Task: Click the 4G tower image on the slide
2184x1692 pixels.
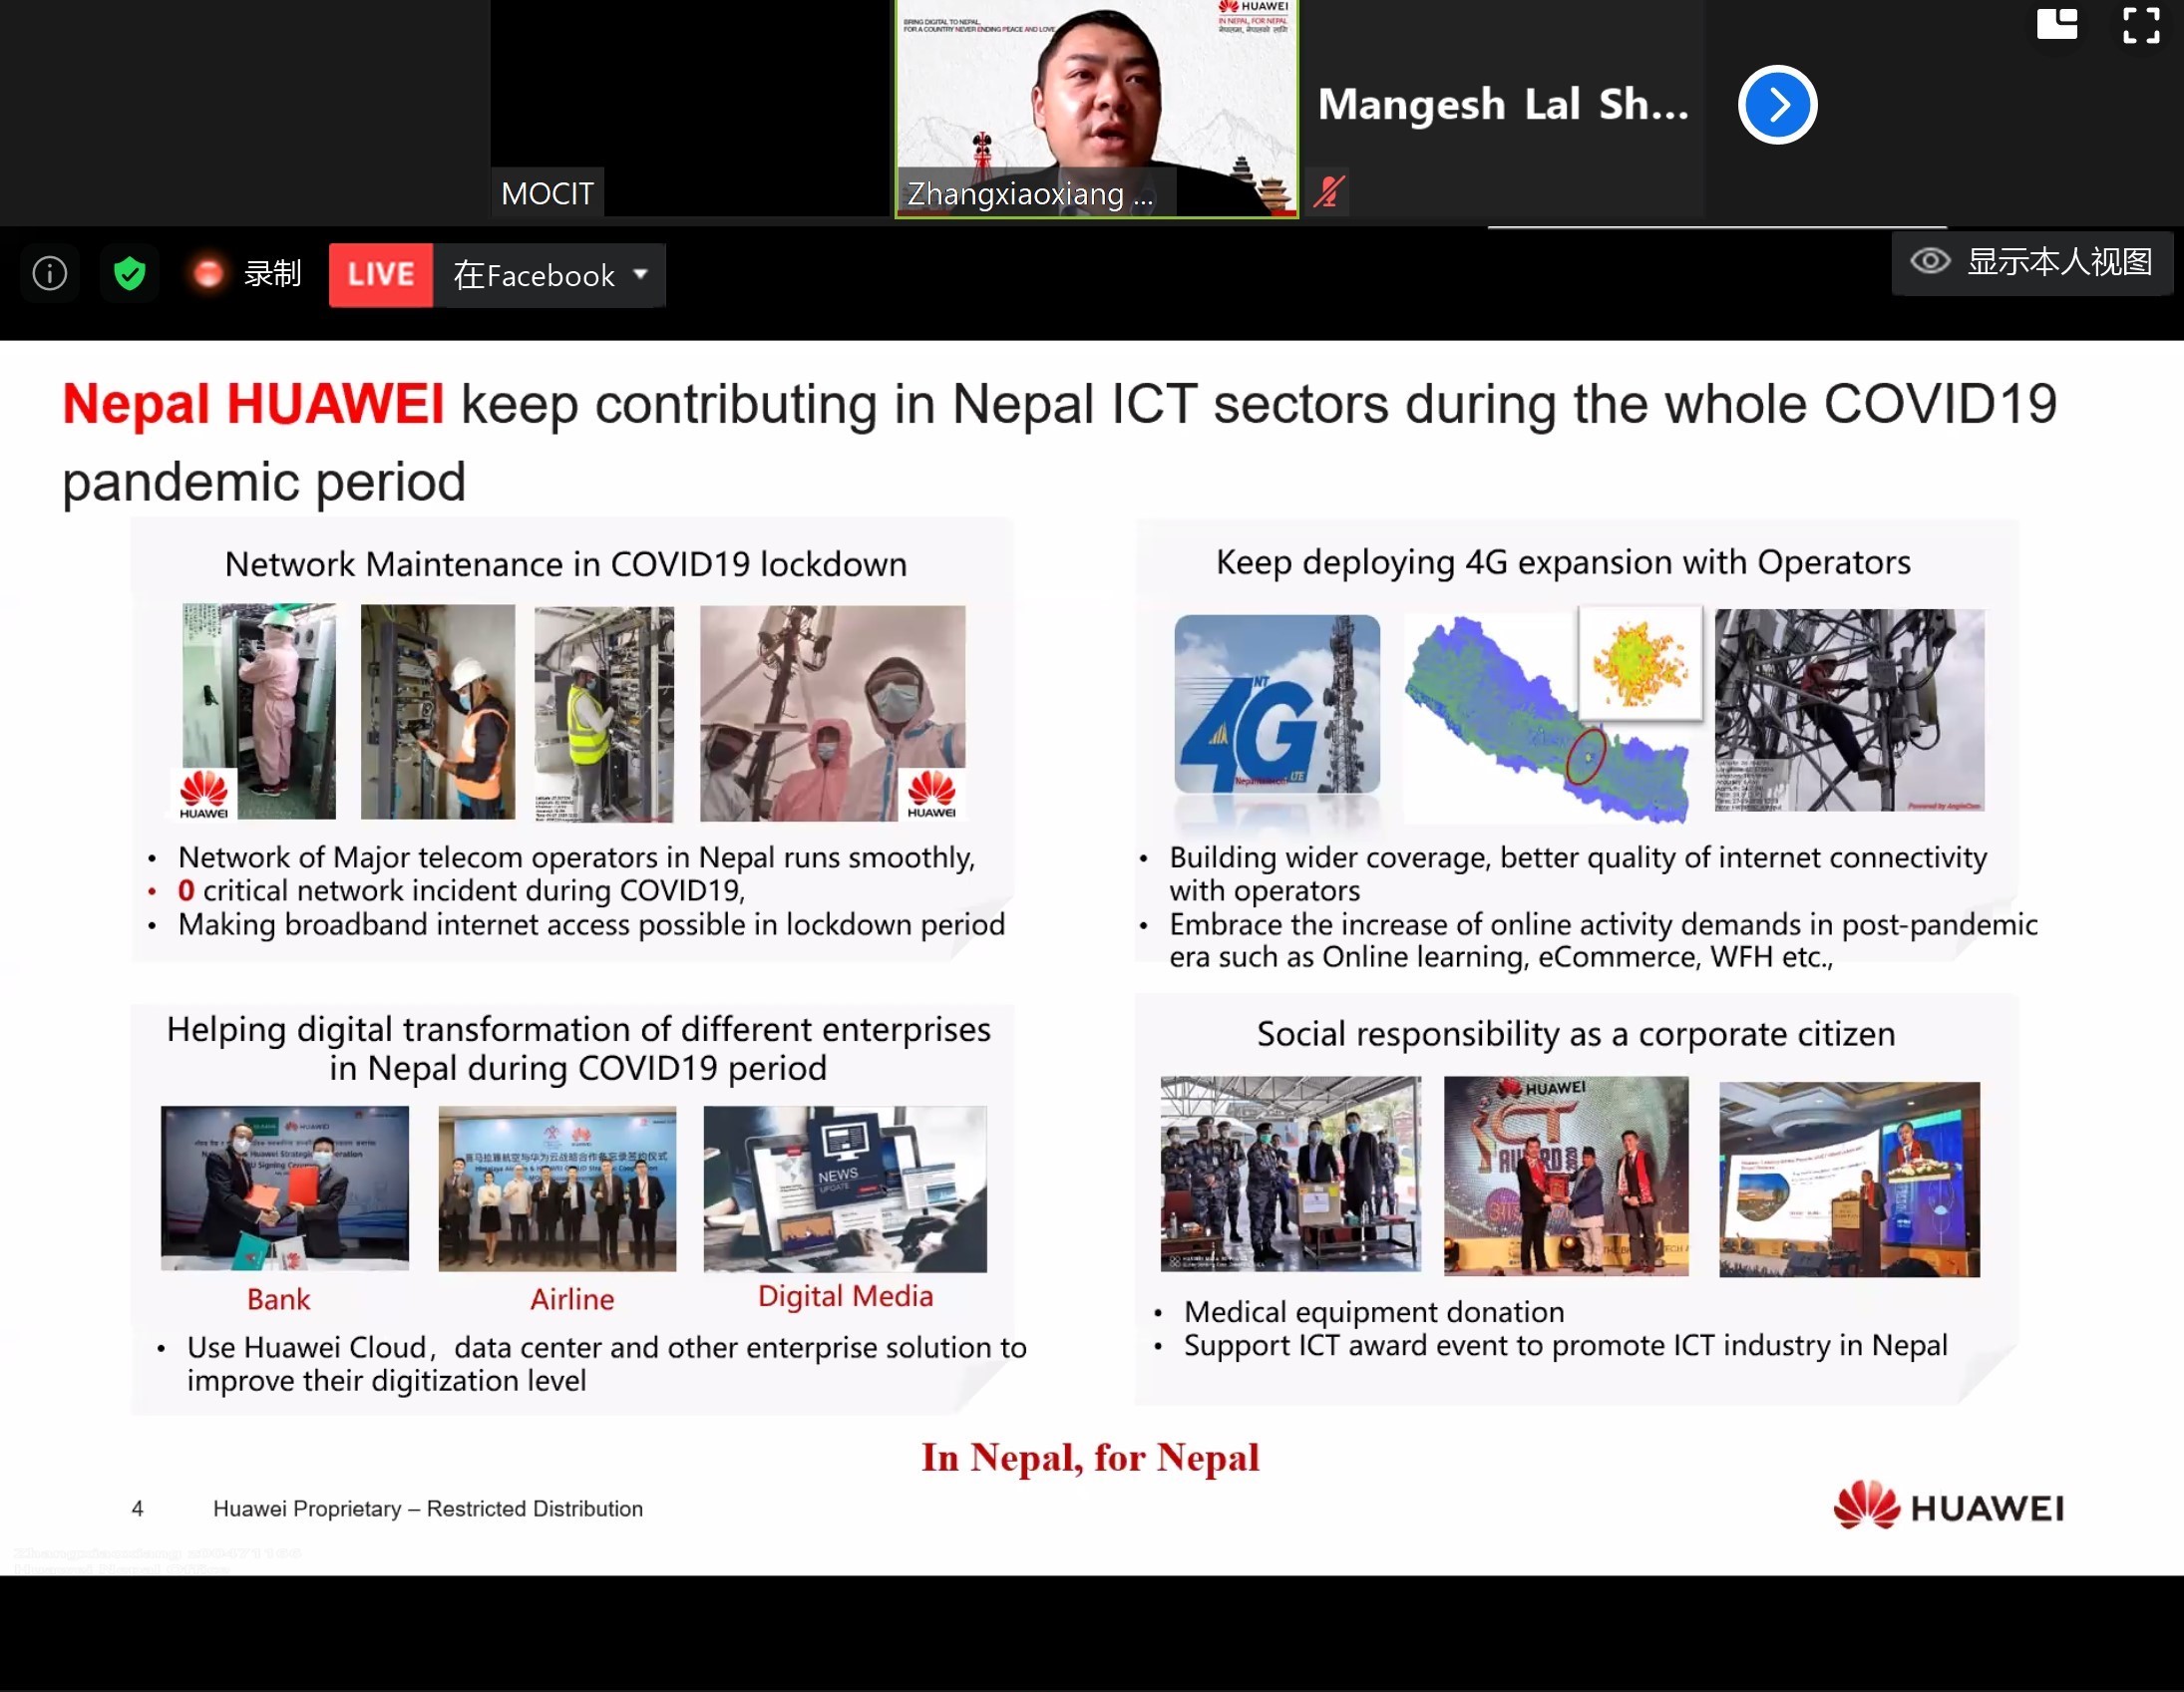Action: pyautogui.click(x=1277, y=705)
